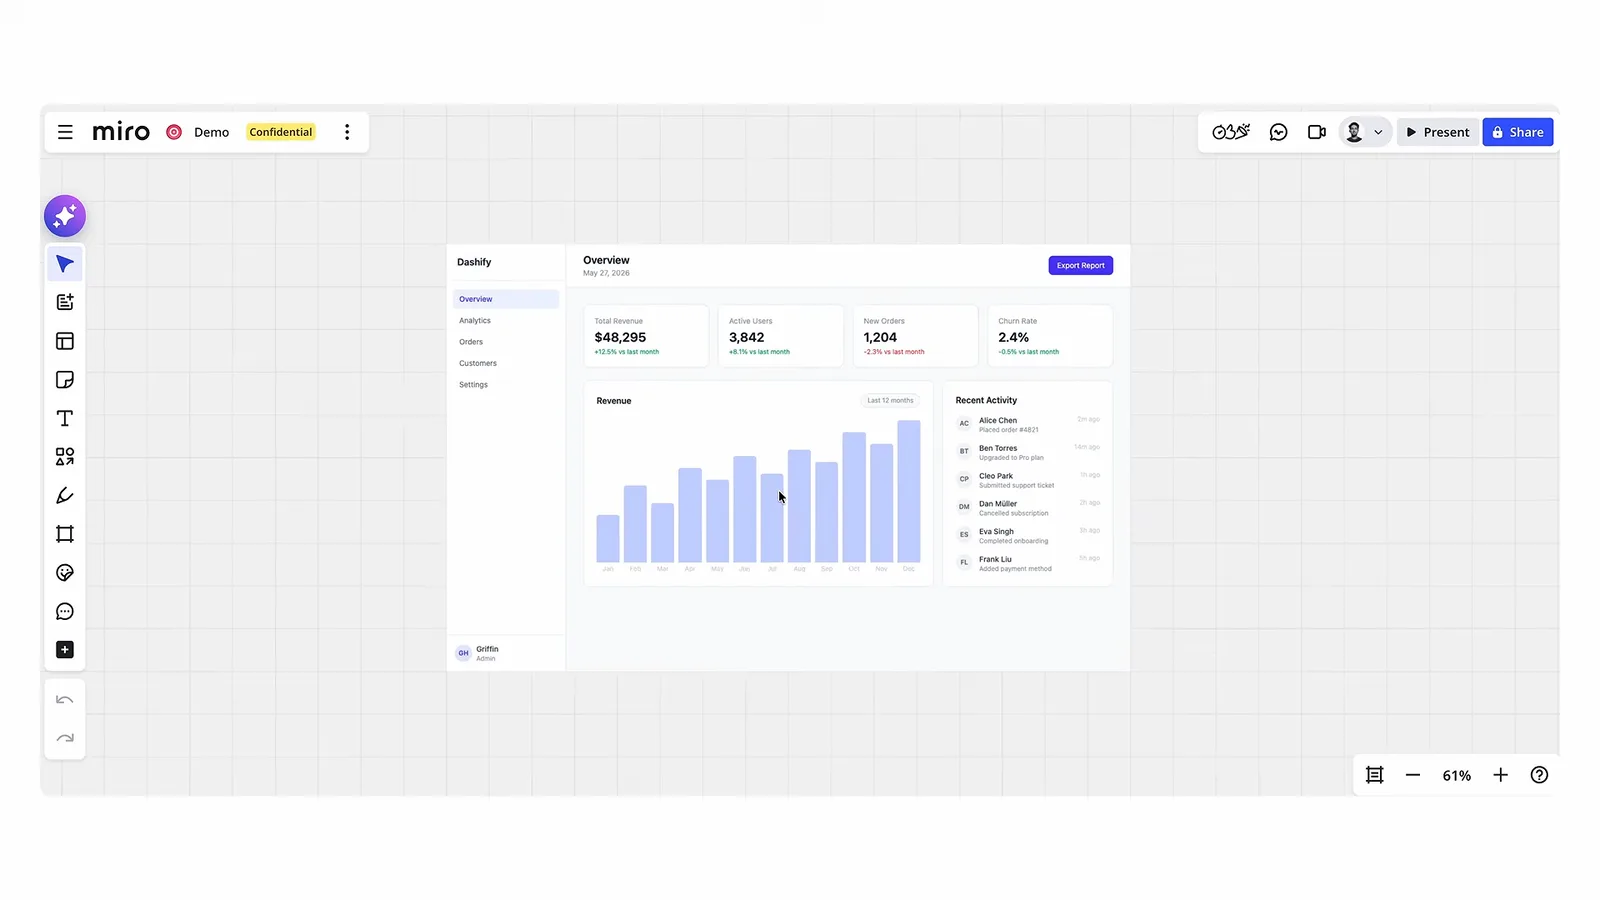Open the sticker and emoji tool

click(x=65, y=573)
